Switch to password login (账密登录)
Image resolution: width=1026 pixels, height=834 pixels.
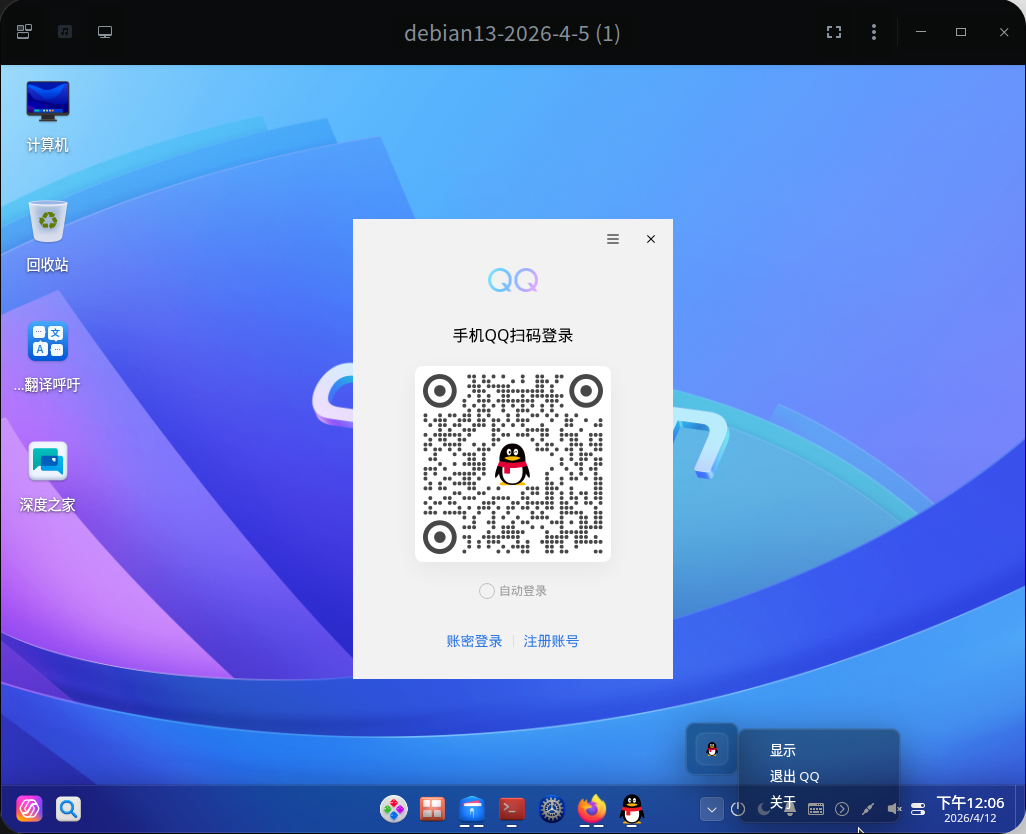pyautogui.click(x=474, y=641)
